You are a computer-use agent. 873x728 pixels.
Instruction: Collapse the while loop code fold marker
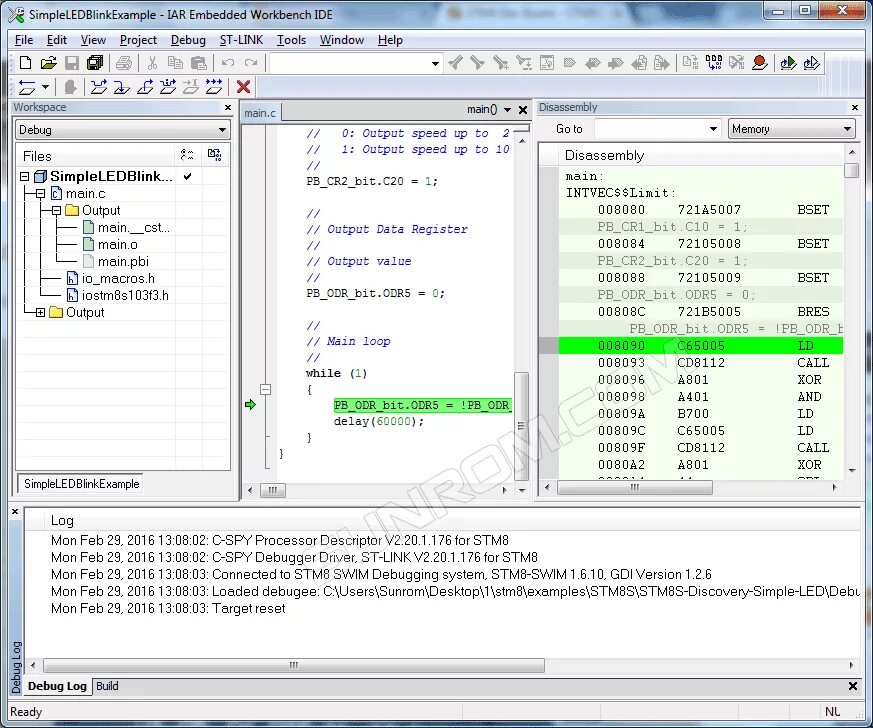tap(266, 390)
